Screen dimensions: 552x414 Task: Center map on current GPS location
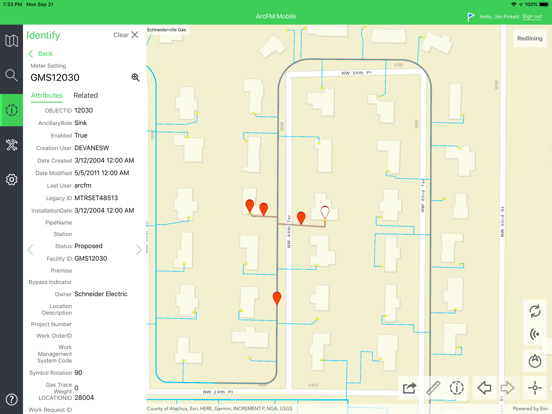535,388
